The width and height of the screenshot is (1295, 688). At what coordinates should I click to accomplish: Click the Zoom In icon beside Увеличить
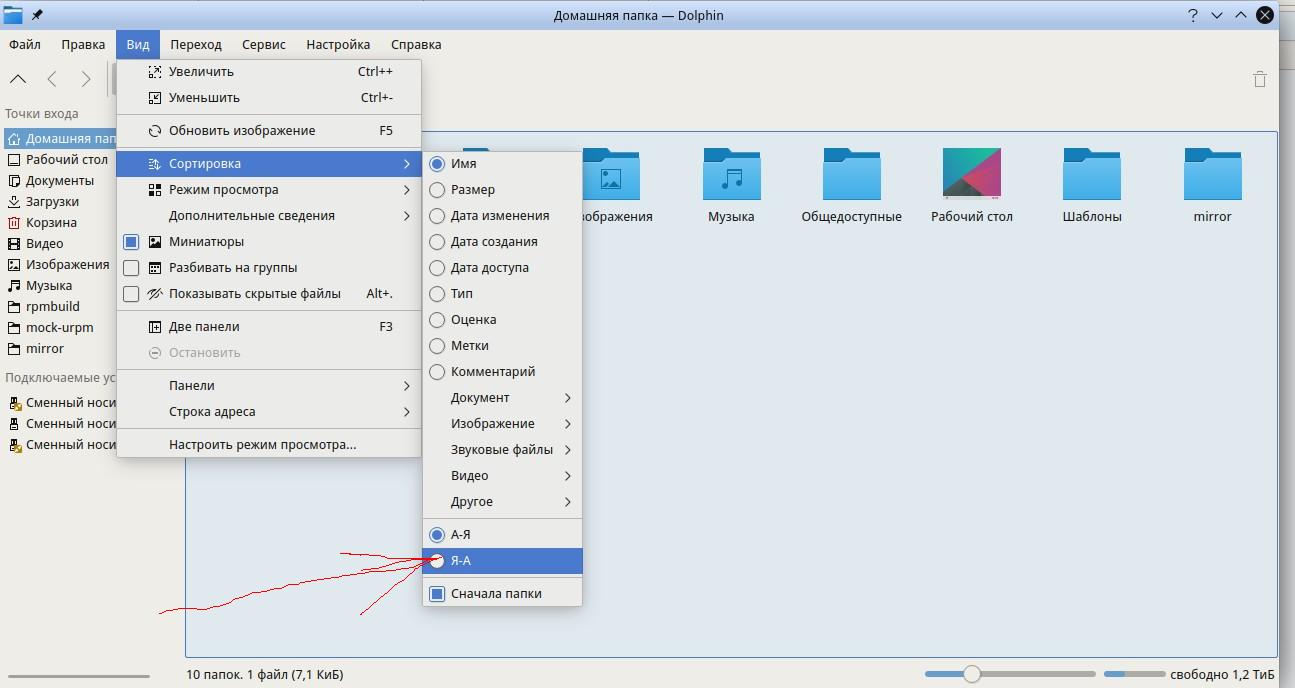pos(154,72)
